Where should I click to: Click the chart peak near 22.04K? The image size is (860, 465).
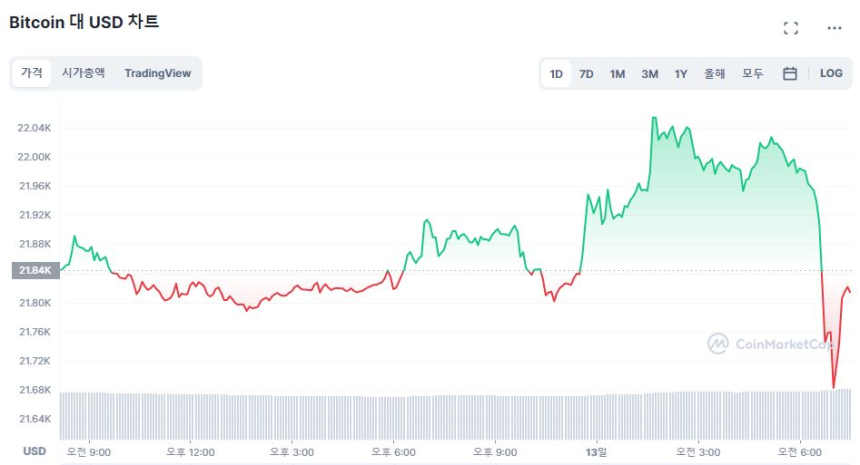pyautogui.click(x=653, y=118)
